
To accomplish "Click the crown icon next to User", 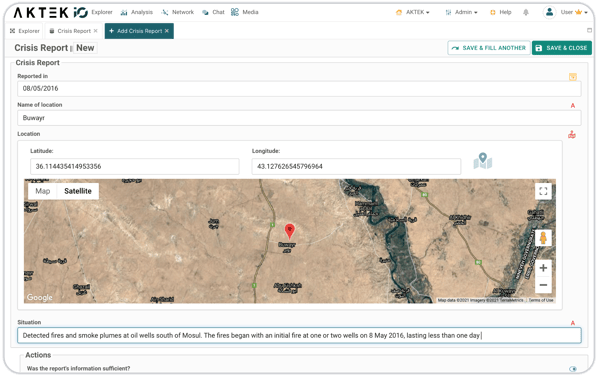I will pyautogui.click(x=579, y=12).
